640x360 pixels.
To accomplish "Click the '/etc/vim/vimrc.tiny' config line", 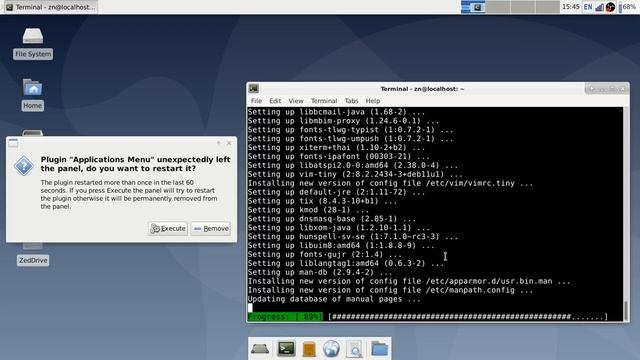I will [x=390, y=183].
